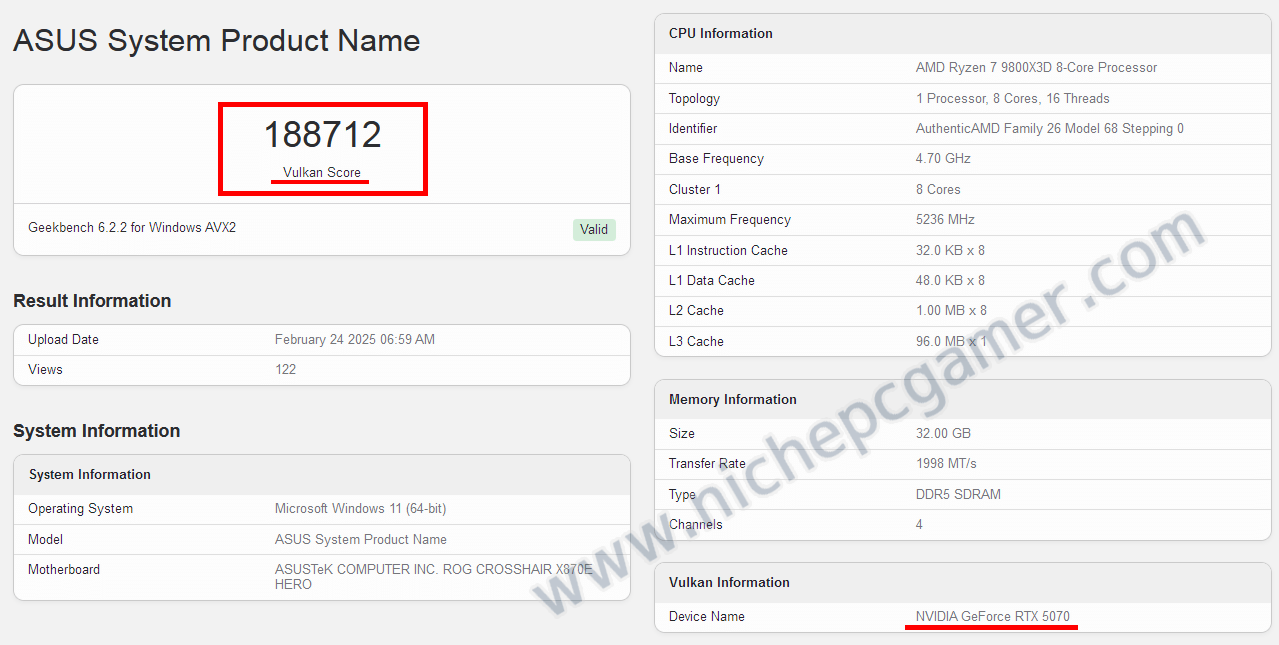
Task: Click the L3 Cache row label
Action: [x=696, y=341]
